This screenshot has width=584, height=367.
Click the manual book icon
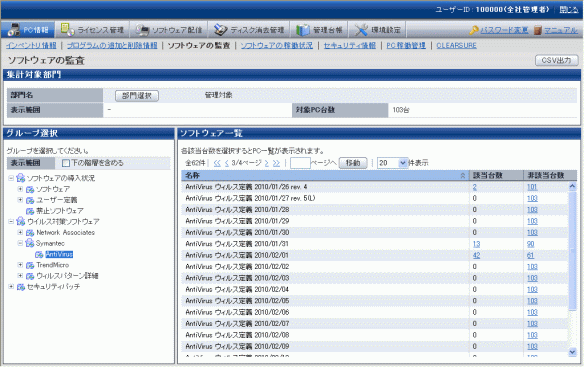tap(537, 30)
